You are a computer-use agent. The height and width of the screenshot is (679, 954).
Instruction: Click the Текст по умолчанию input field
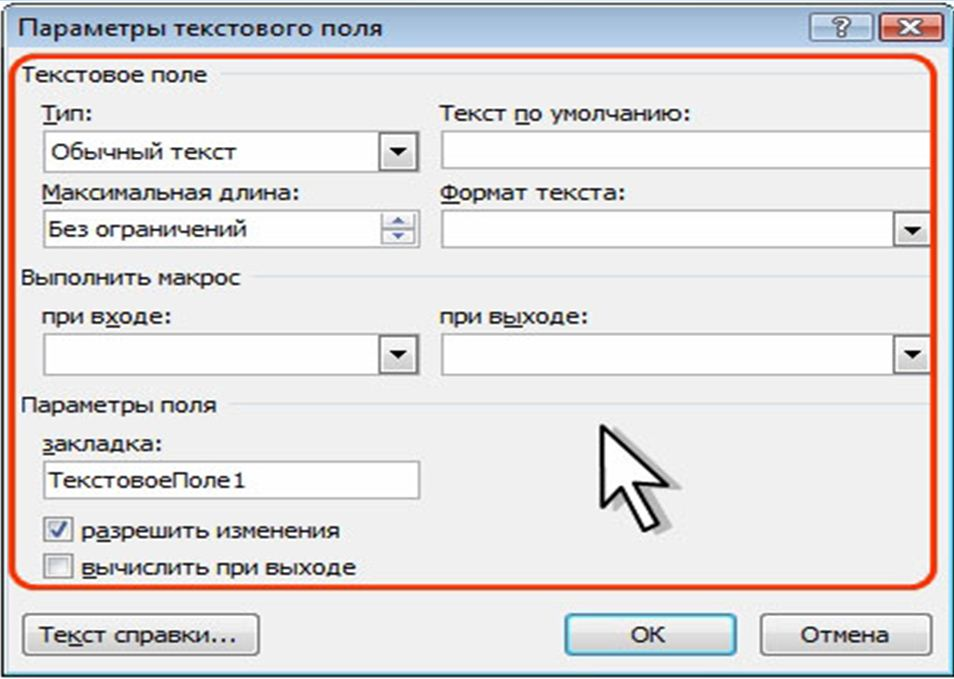685,150
